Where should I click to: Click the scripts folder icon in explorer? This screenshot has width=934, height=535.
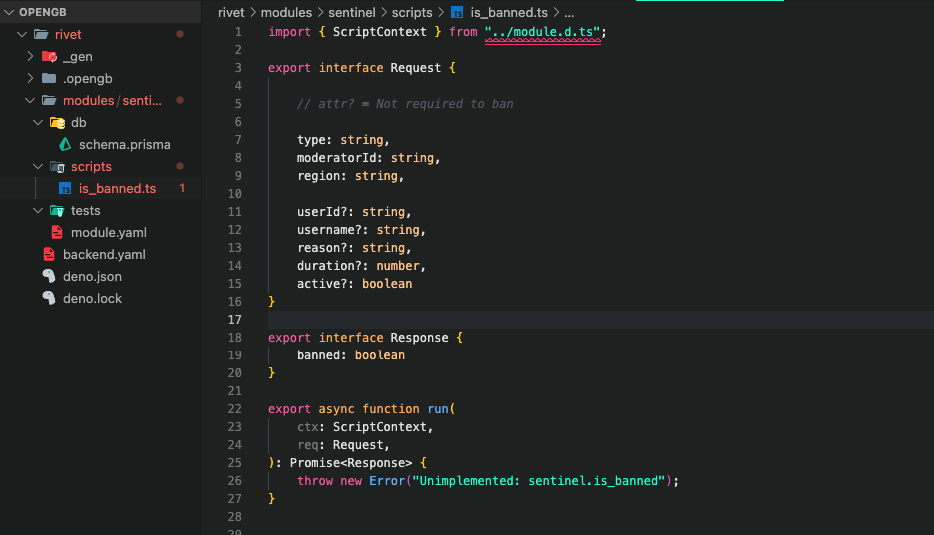click(57, 167)
